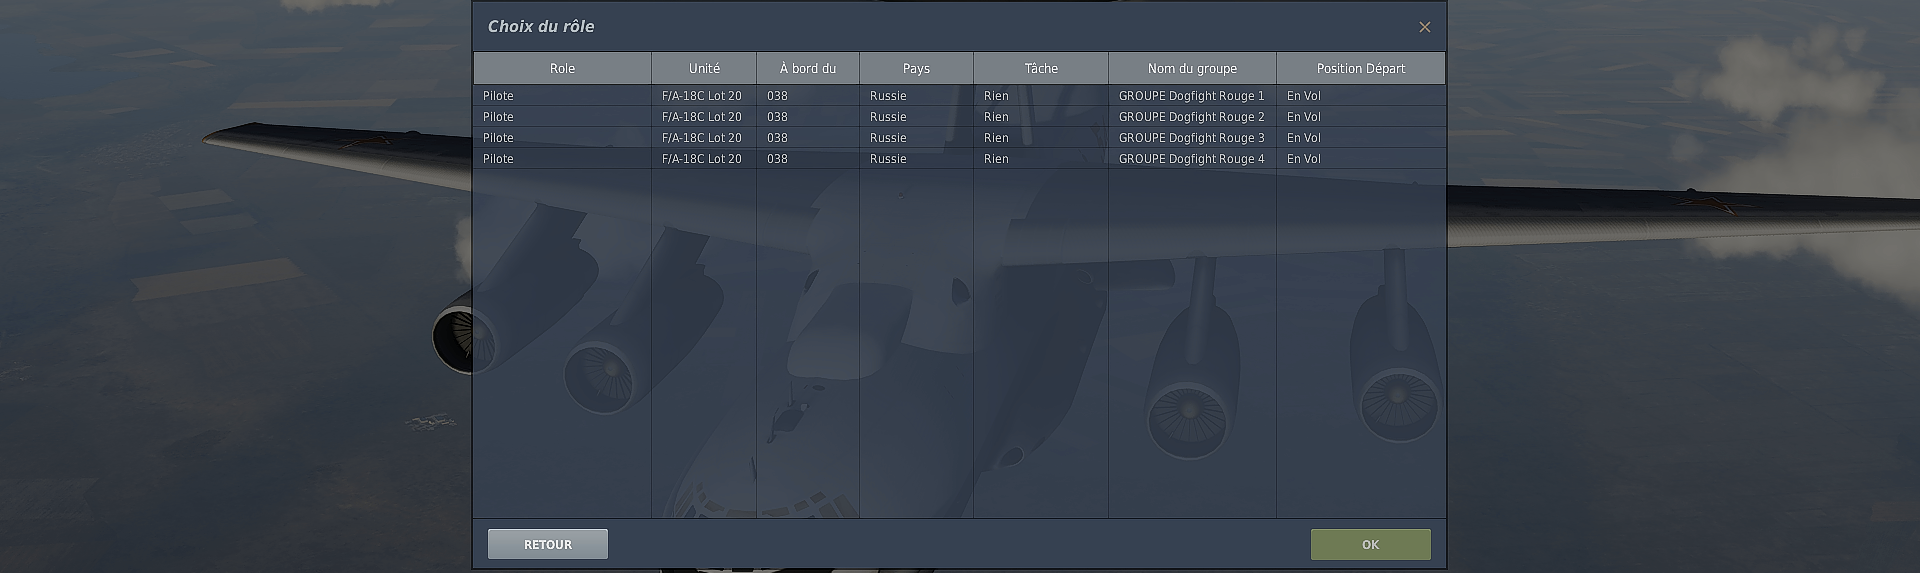This screenshot has width=1920, height=573.
Task: Click the Tâche column header
Action: (x=1041, y=68)
